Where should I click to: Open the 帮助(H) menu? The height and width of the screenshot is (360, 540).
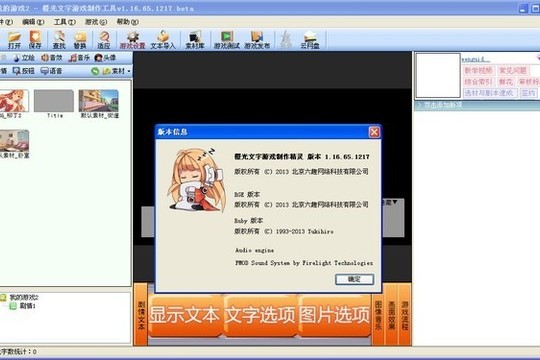127,22
